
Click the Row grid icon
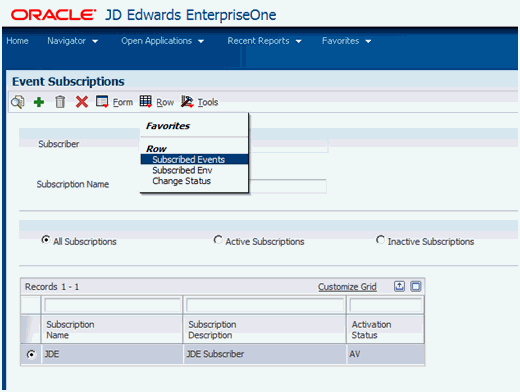pos(146,101)
